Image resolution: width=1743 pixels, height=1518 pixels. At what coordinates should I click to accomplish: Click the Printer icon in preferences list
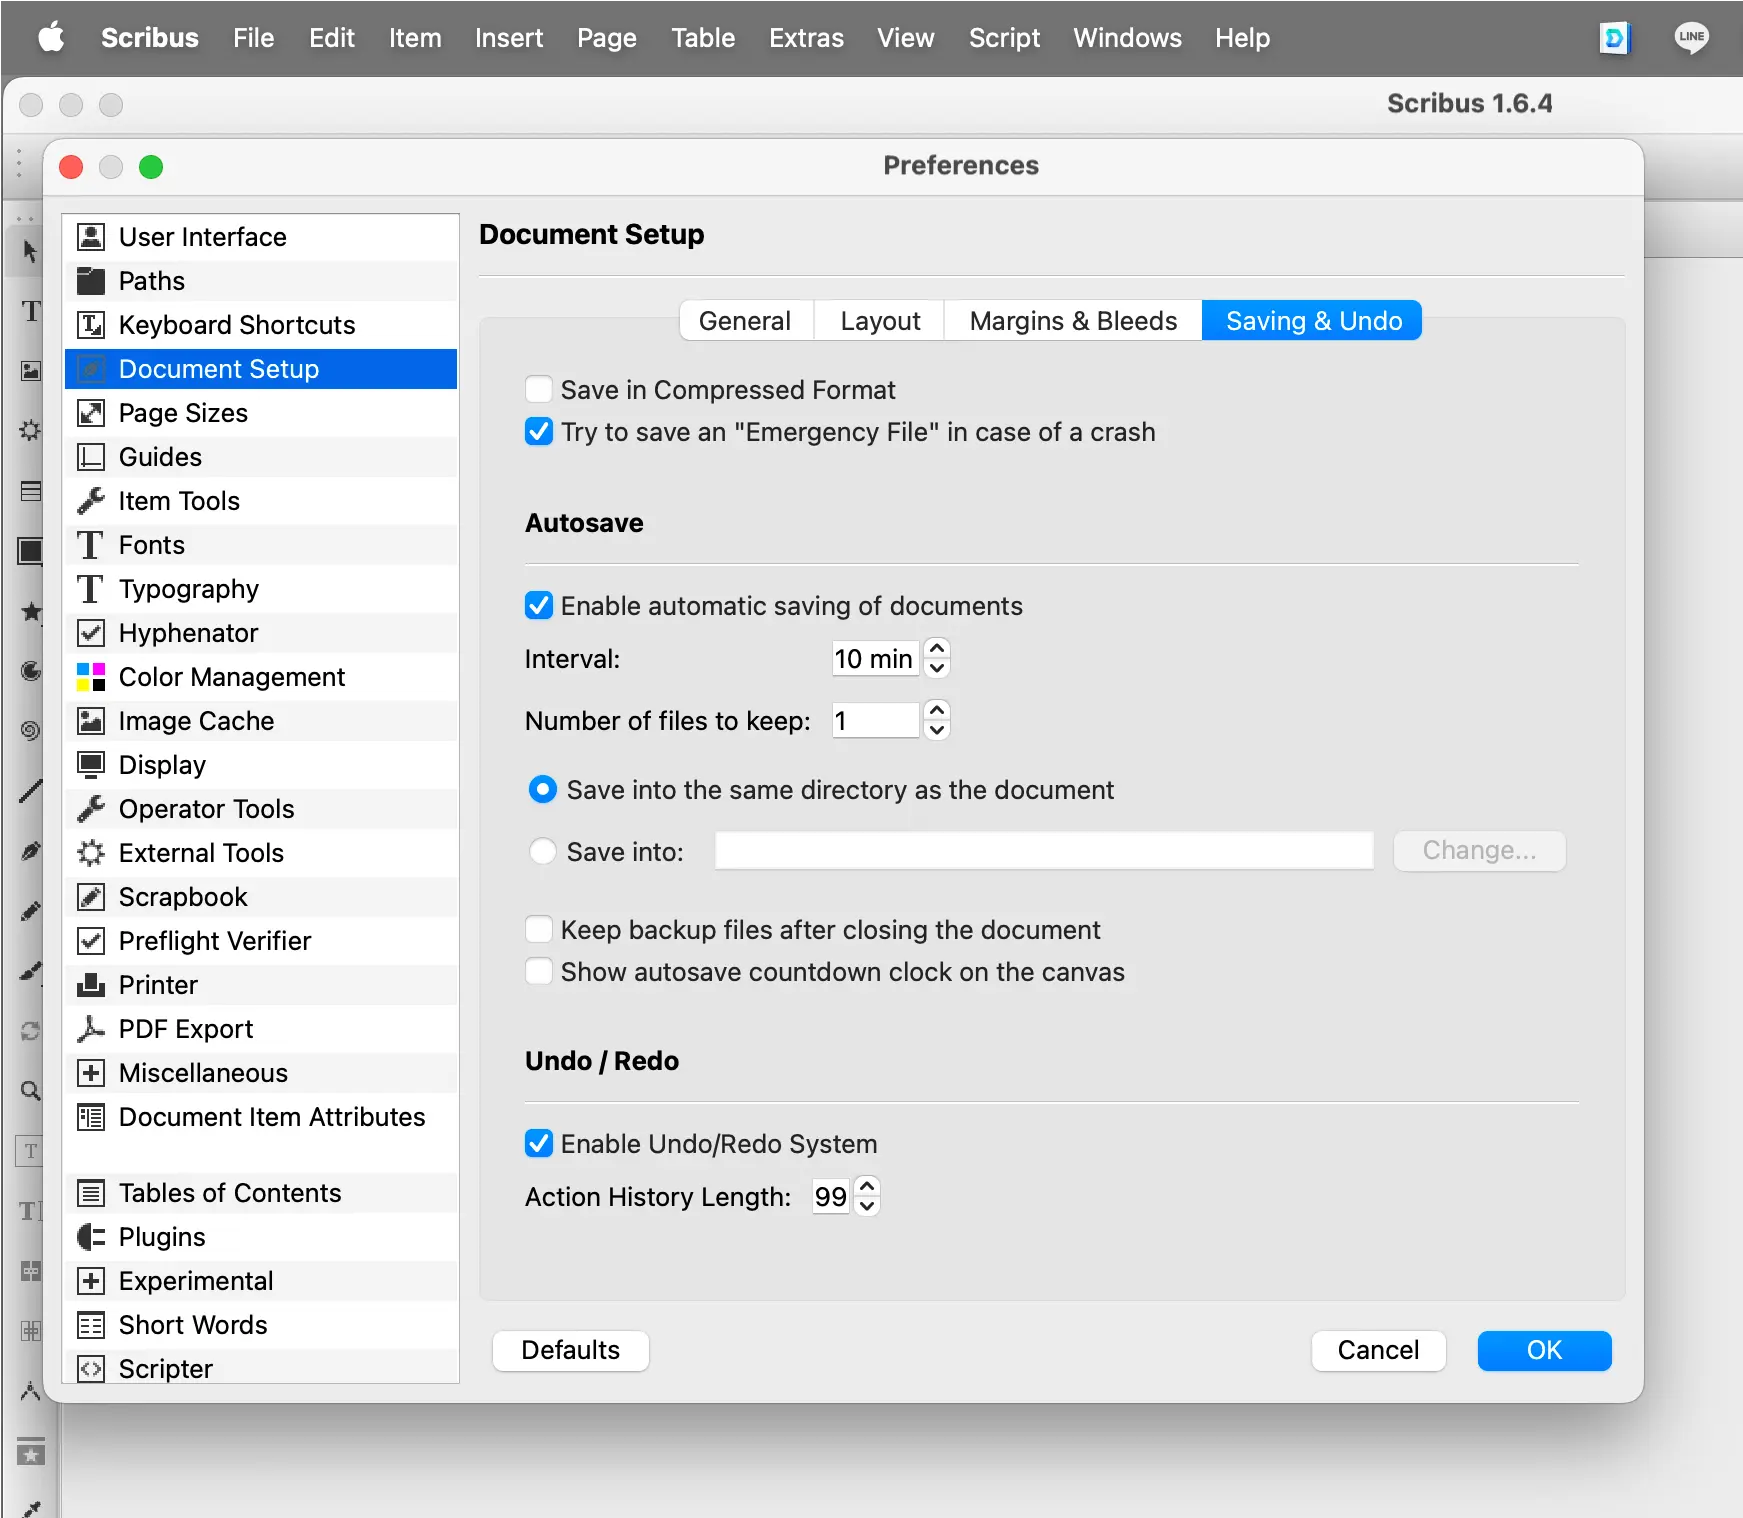point(91,985)
